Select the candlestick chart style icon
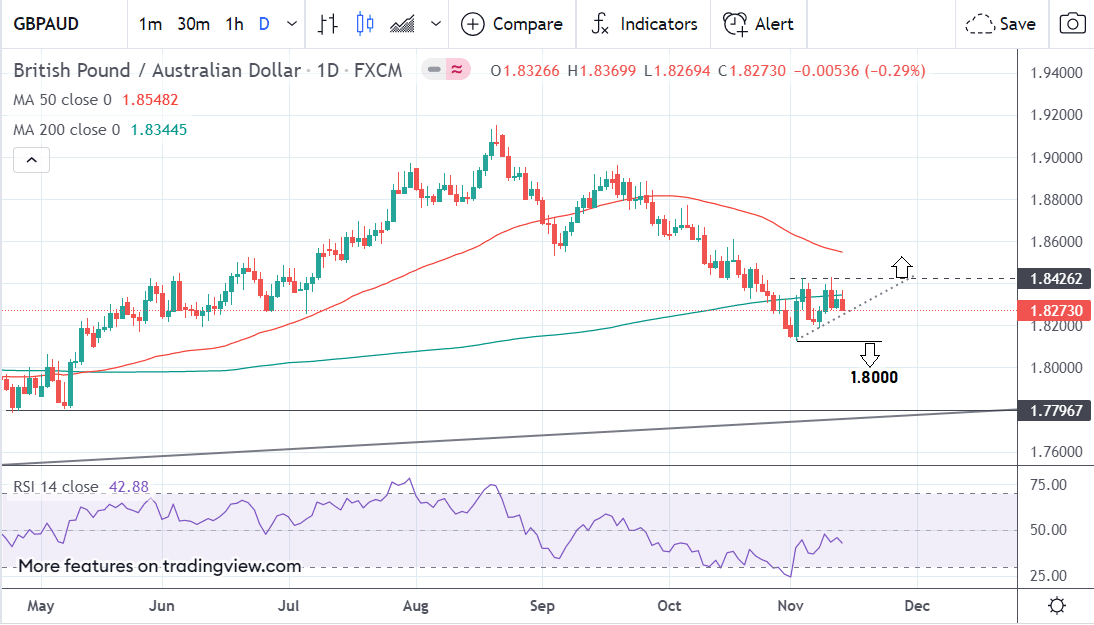The width and height of the screenshot is (1094, 625). 364,24
